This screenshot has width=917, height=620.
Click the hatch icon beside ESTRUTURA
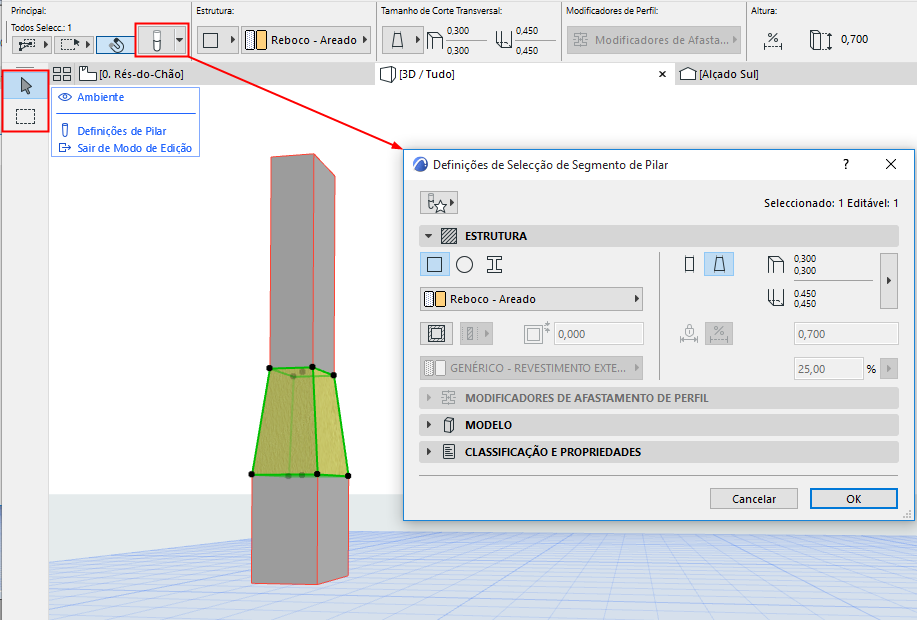tap(449, 236)
